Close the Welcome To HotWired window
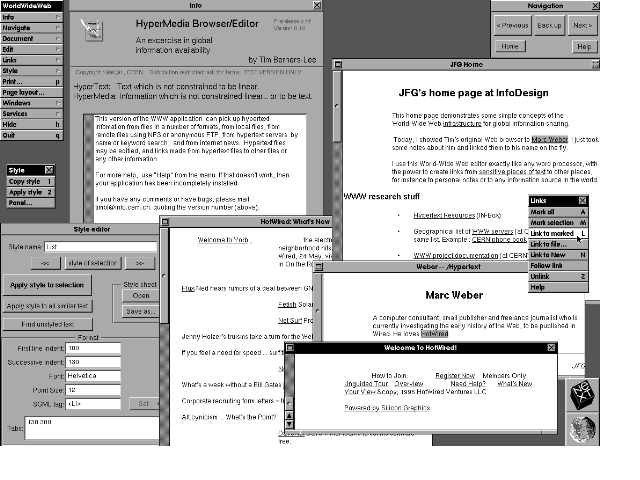This screenshot has height=480, width=640. 551,347
